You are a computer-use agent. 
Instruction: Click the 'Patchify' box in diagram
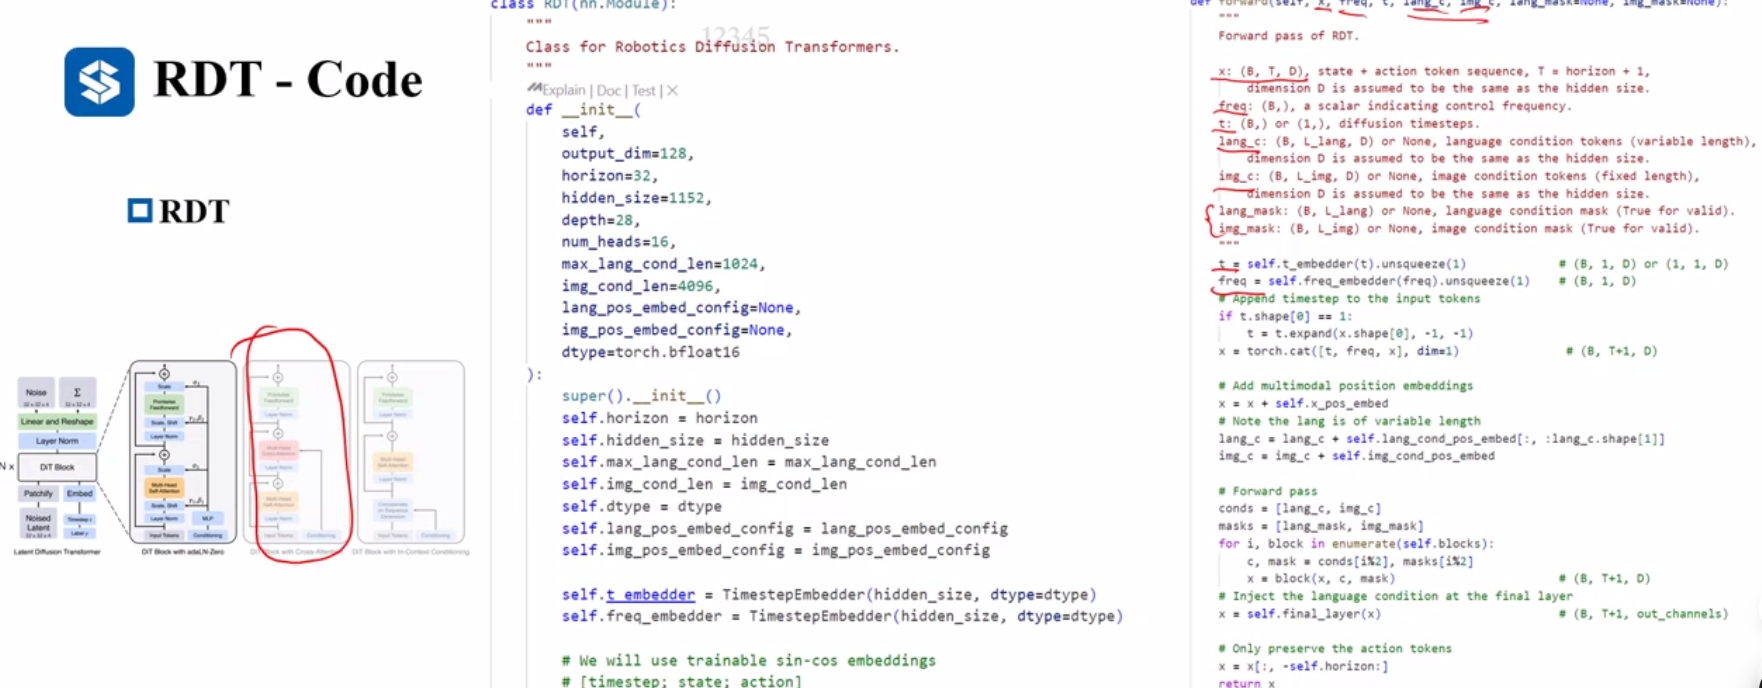pos(38,493)
